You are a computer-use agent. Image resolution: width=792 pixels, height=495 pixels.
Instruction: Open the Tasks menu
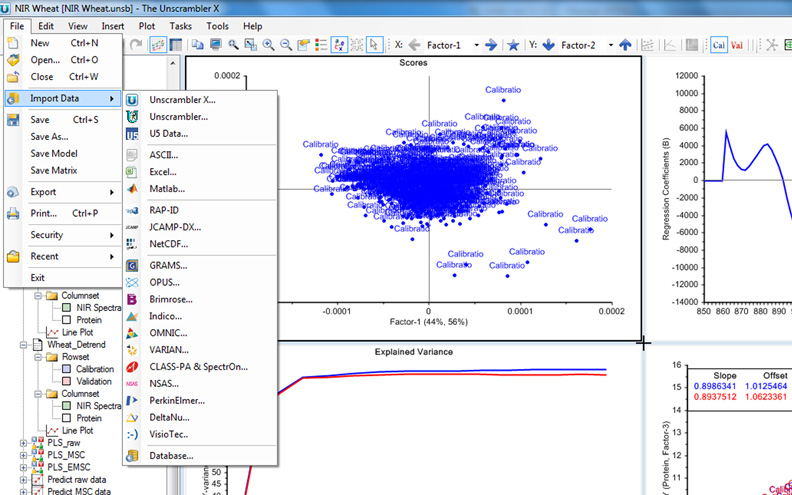pos(180,26)
